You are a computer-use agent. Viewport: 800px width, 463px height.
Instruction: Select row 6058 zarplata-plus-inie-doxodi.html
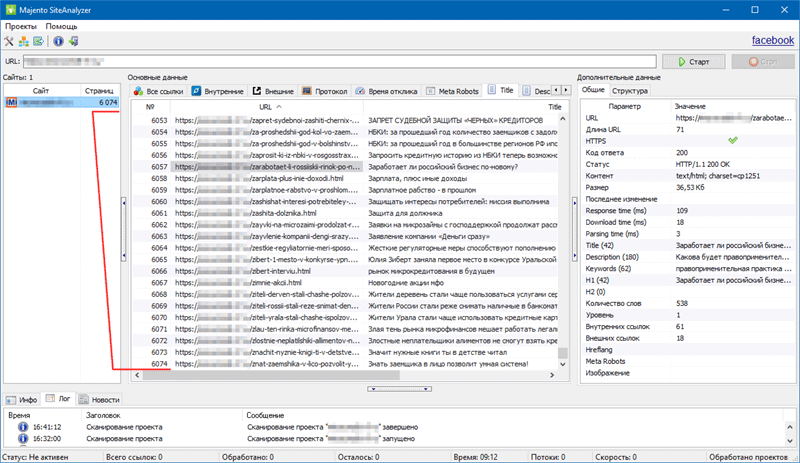[x=344, y=178]
